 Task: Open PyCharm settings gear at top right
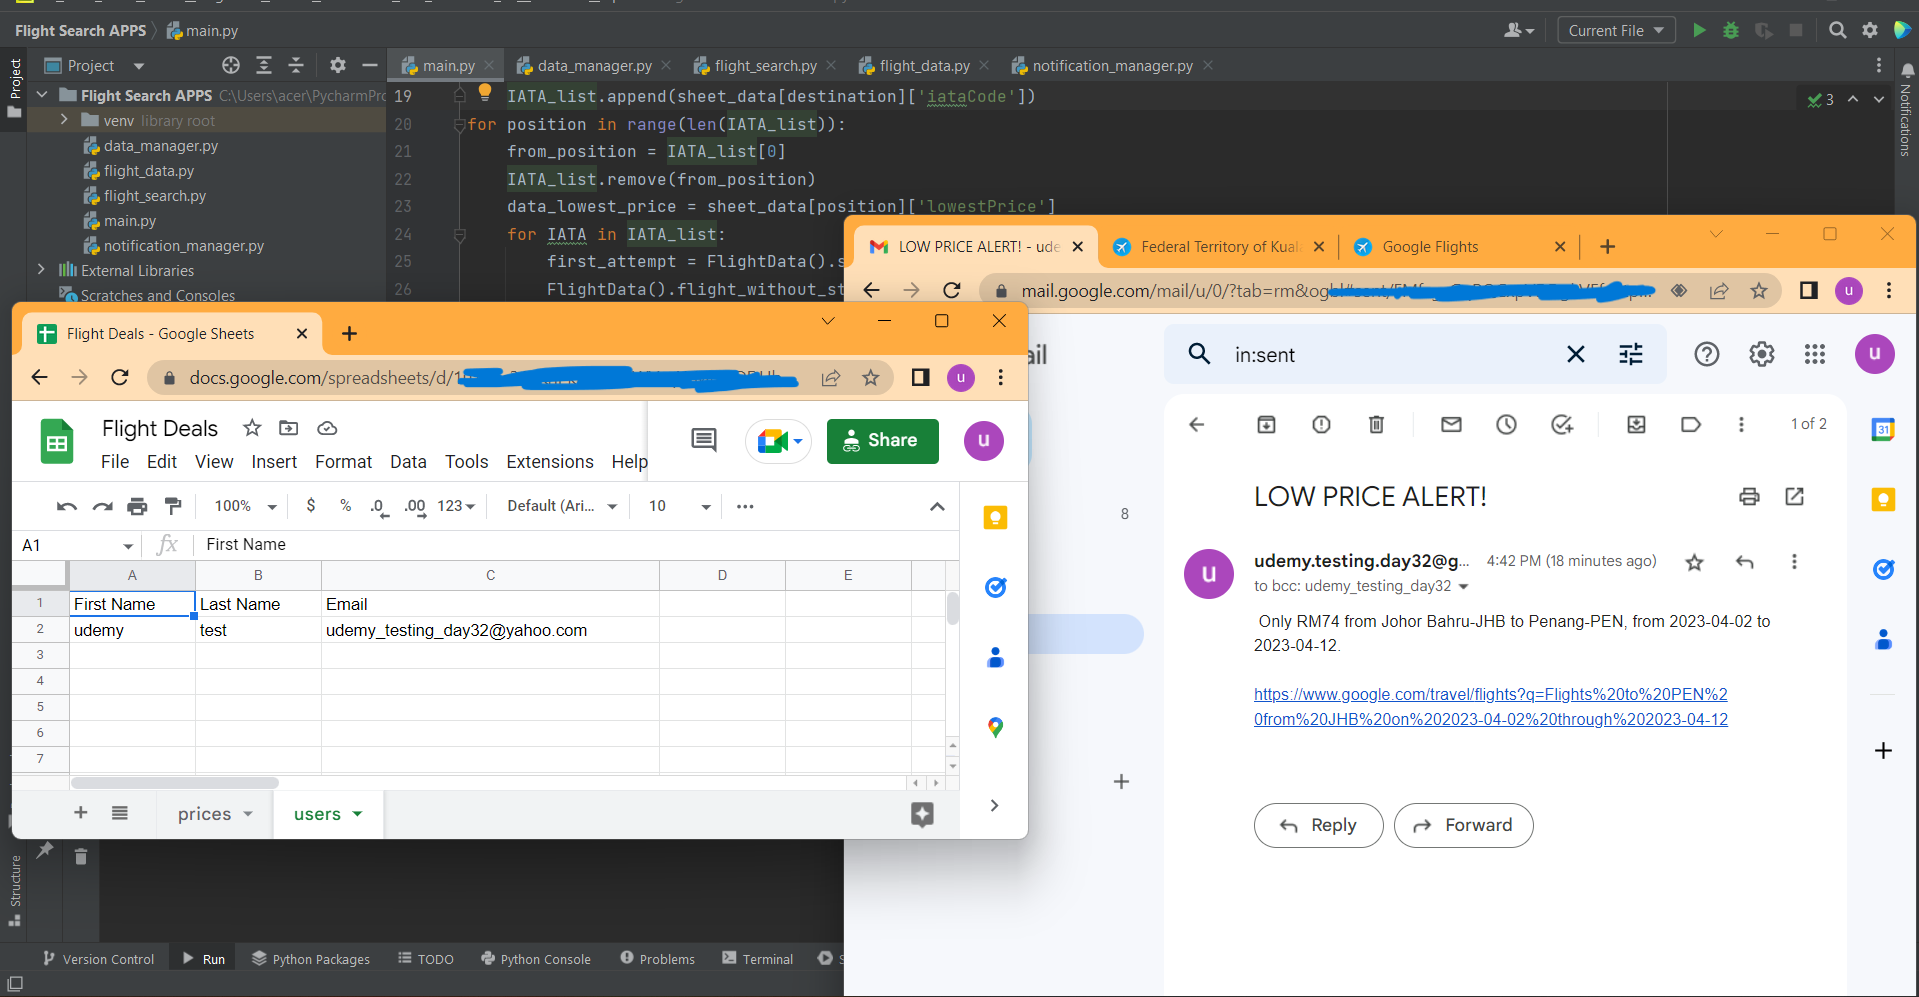click(x=1870, y=30)
